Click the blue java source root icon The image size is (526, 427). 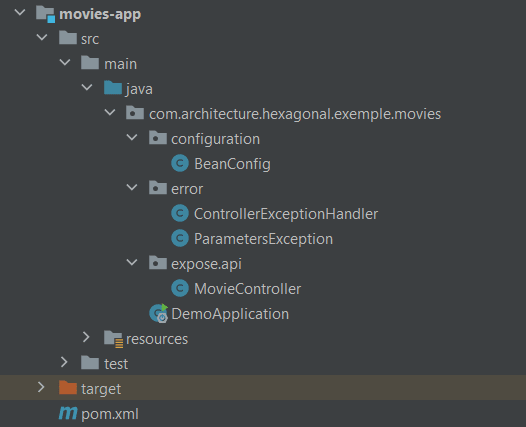[113, 88]
